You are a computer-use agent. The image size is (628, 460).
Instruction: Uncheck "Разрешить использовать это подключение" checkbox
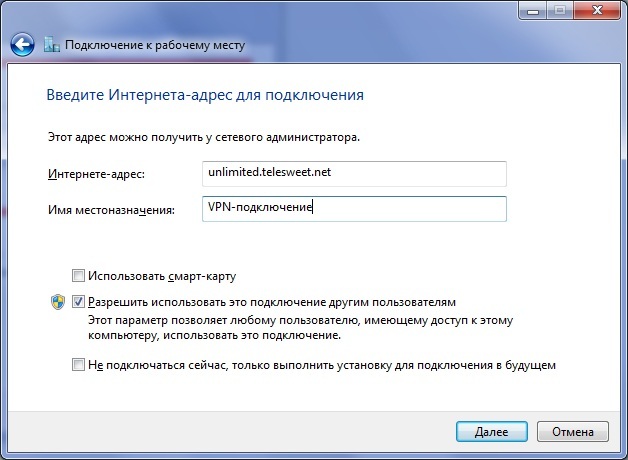(78, 300)
